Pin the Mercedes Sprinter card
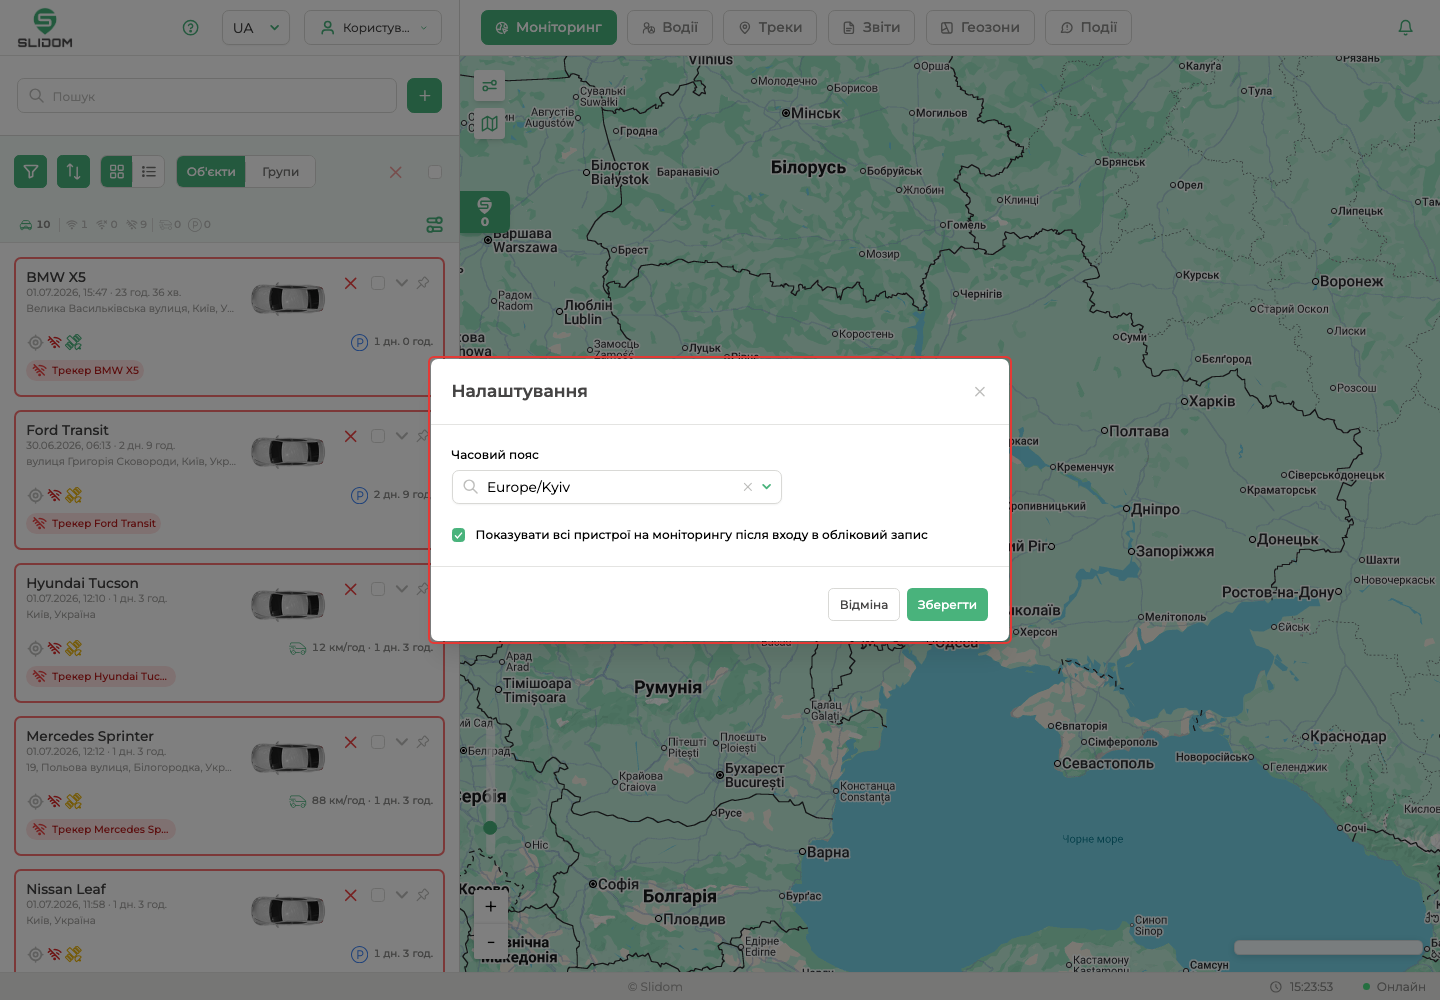 click(x=423, y=742)
